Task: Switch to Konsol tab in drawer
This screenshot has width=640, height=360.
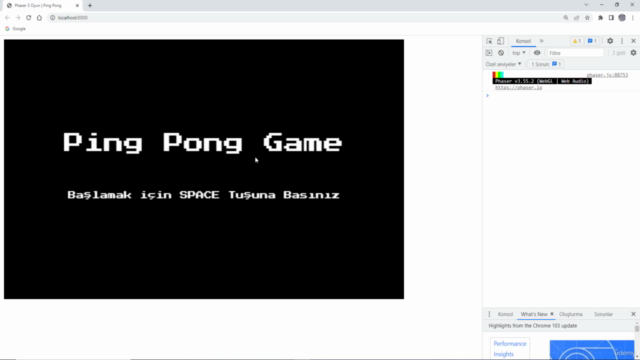Action: click(x=505, y=314)
